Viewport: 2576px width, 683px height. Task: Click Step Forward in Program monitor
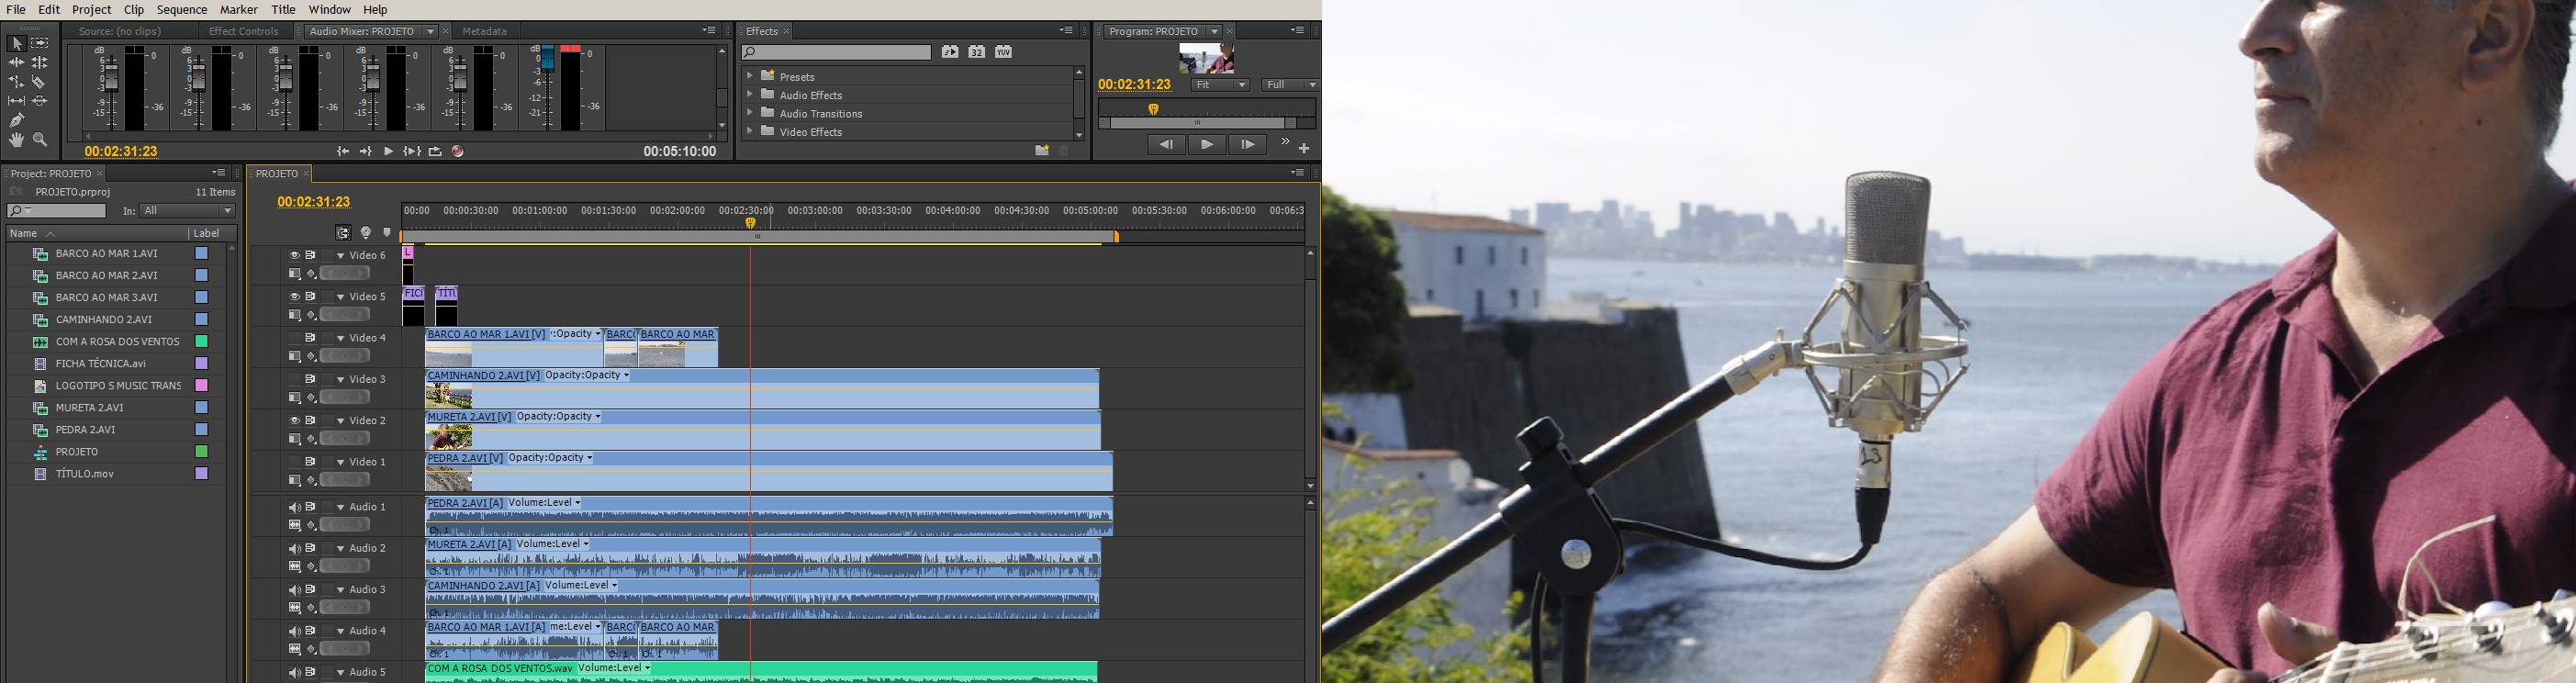1247,145
